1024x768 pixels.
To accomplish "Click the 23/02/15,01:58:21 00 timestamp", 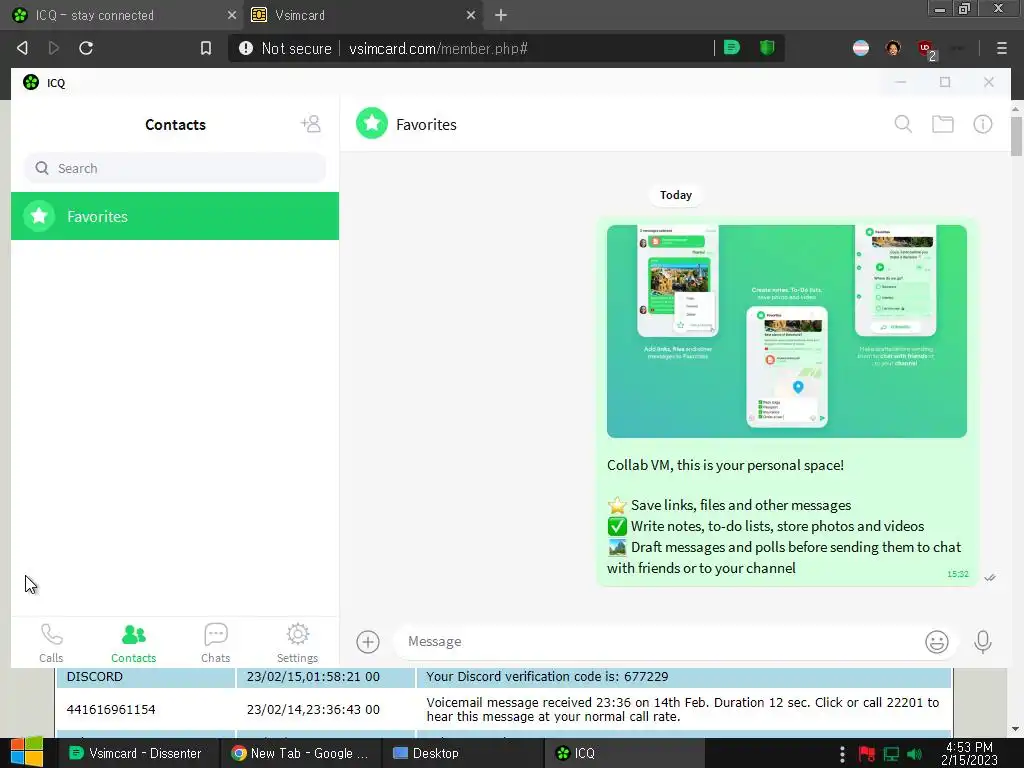I will (313, 677).
